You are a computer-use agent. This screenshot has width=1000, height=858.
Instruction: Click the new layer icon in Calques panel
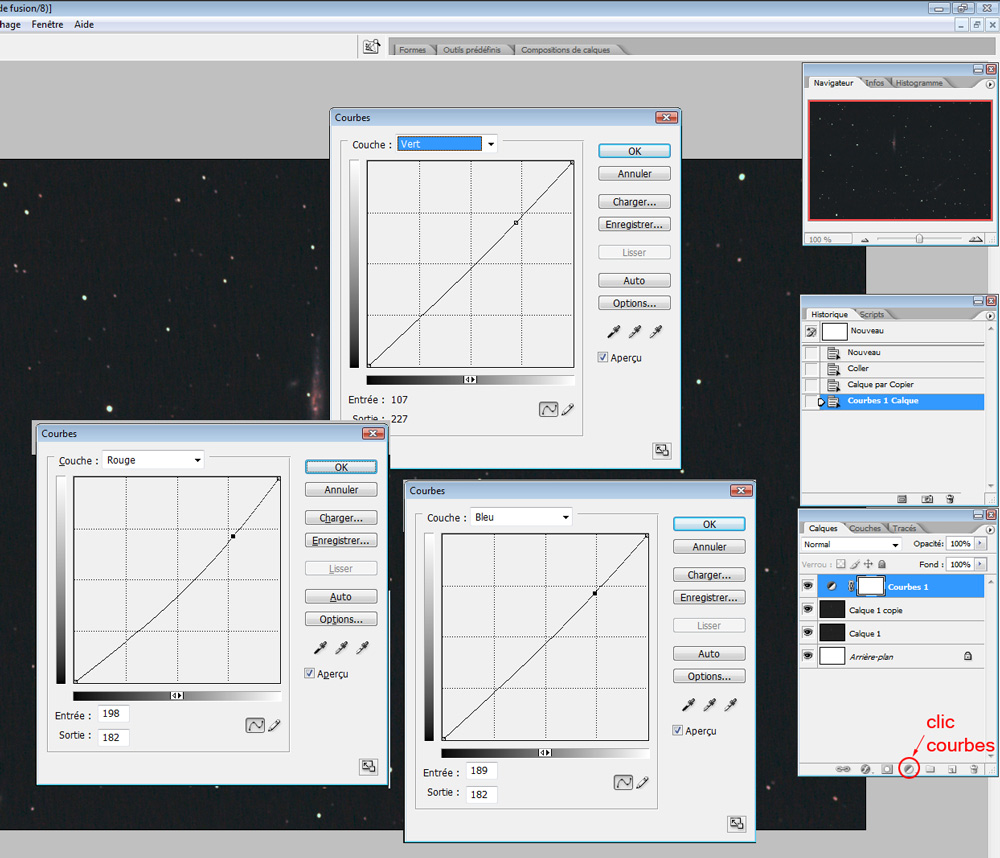click(x=952, y=769)
